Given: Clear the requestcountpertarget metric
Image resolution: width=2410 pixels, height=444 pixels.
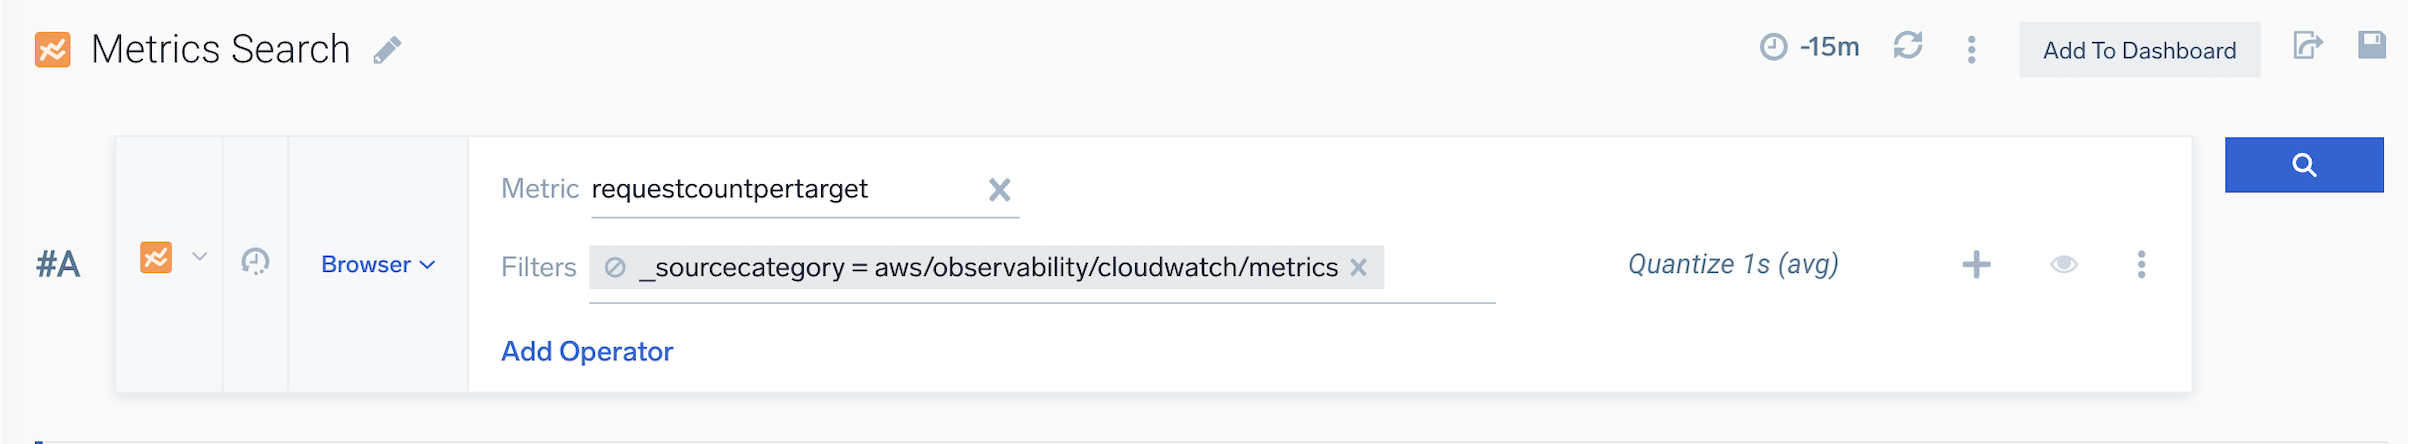Looking at the screenshot, I should click(999, 190).
